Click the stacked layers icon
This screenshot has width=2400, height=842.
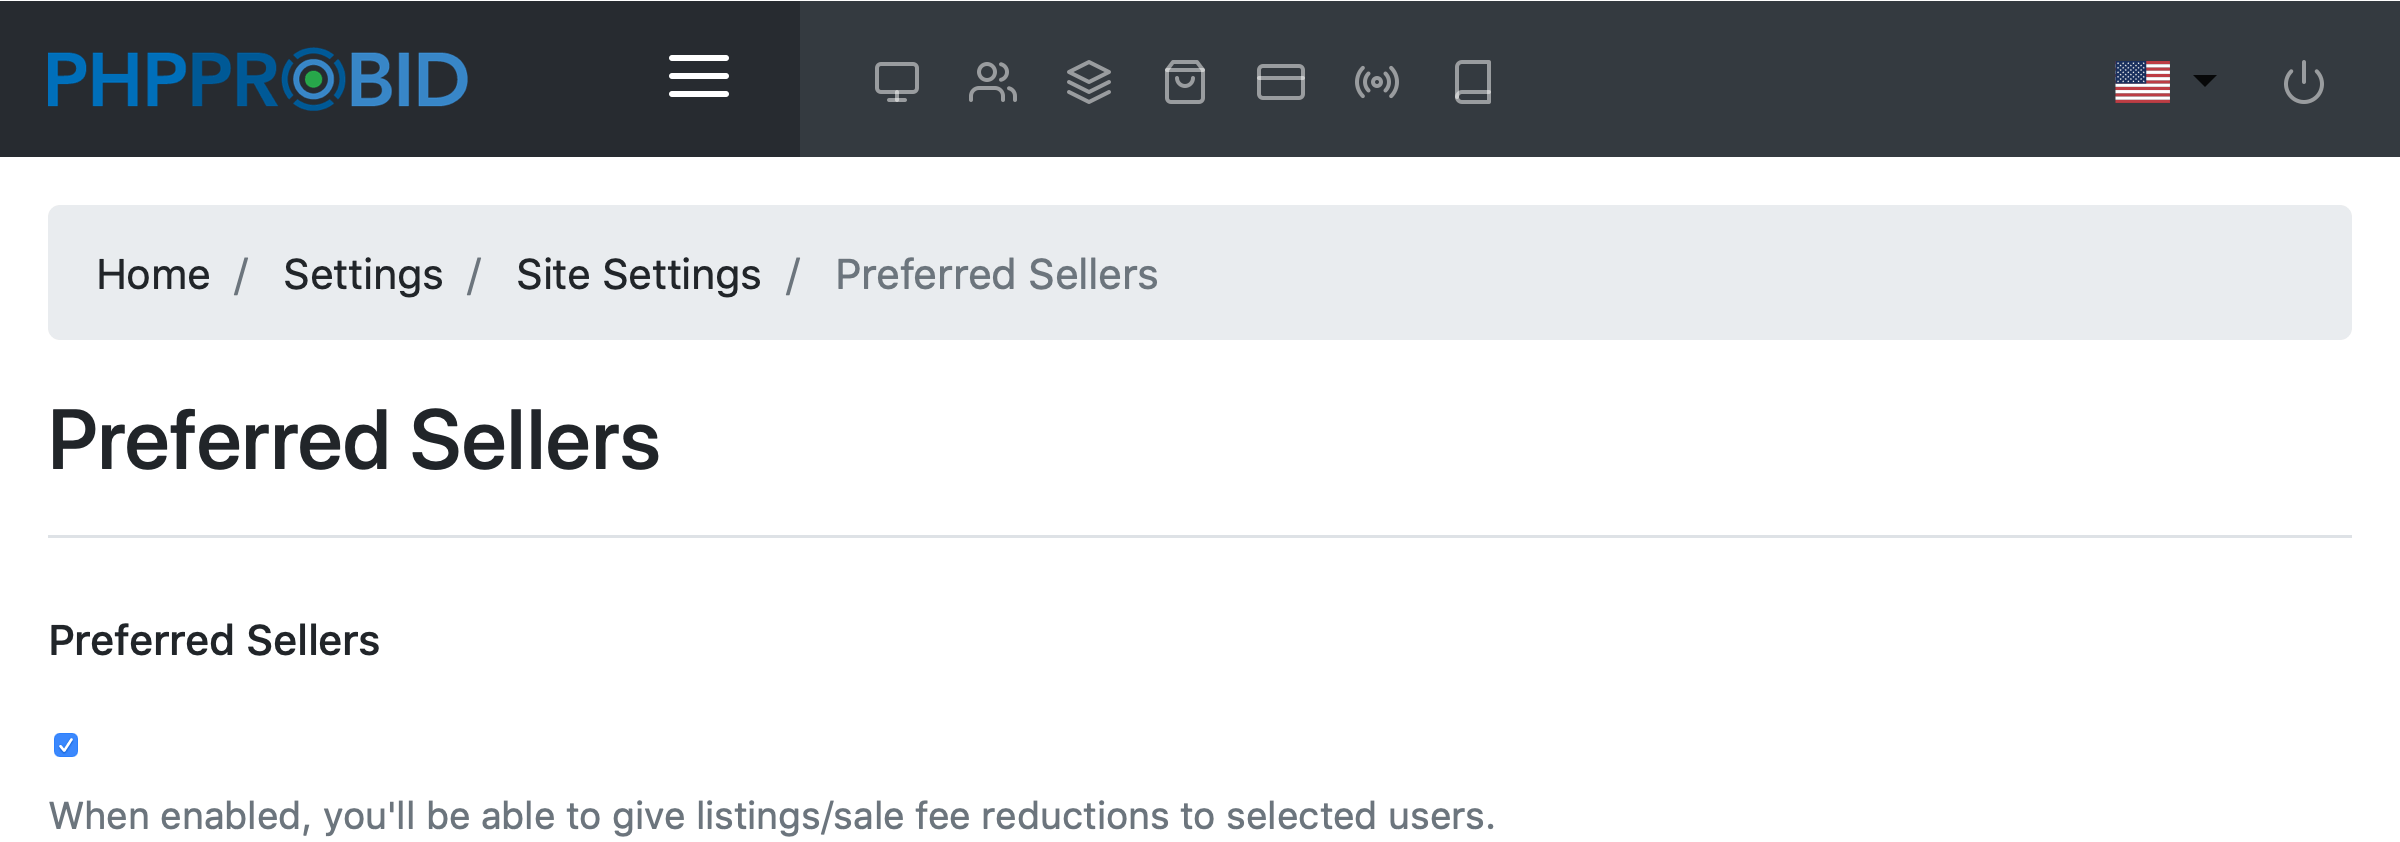[1088, 82]
